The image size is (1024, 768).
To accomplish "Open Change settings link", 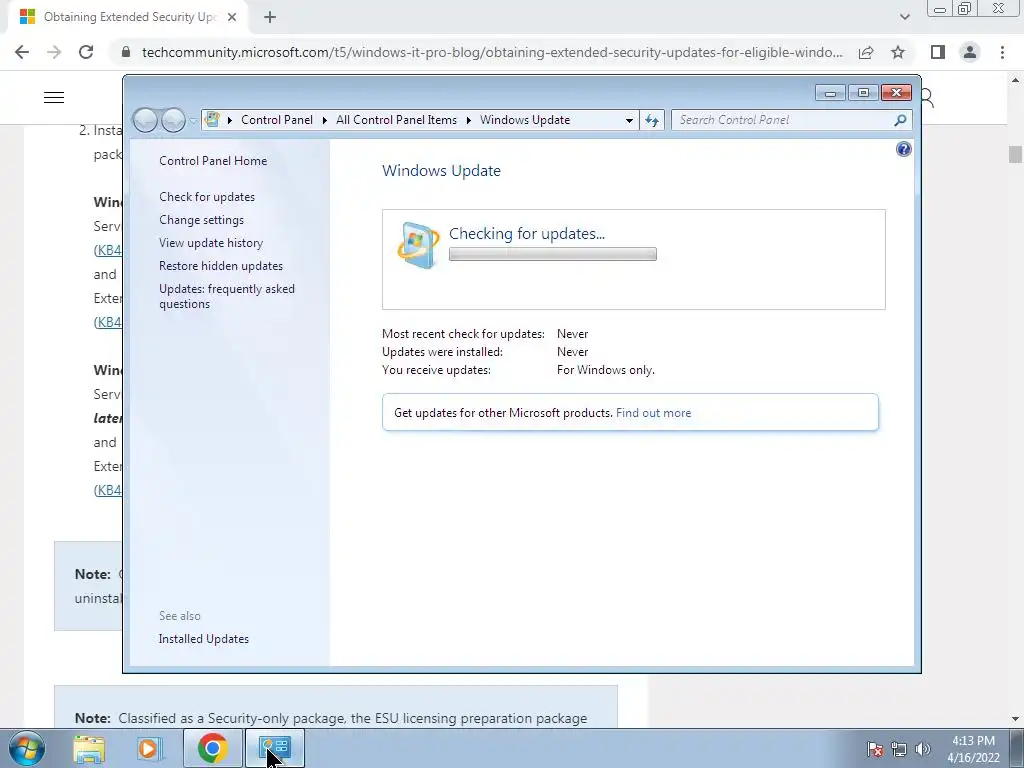I will tap(201, 220).
